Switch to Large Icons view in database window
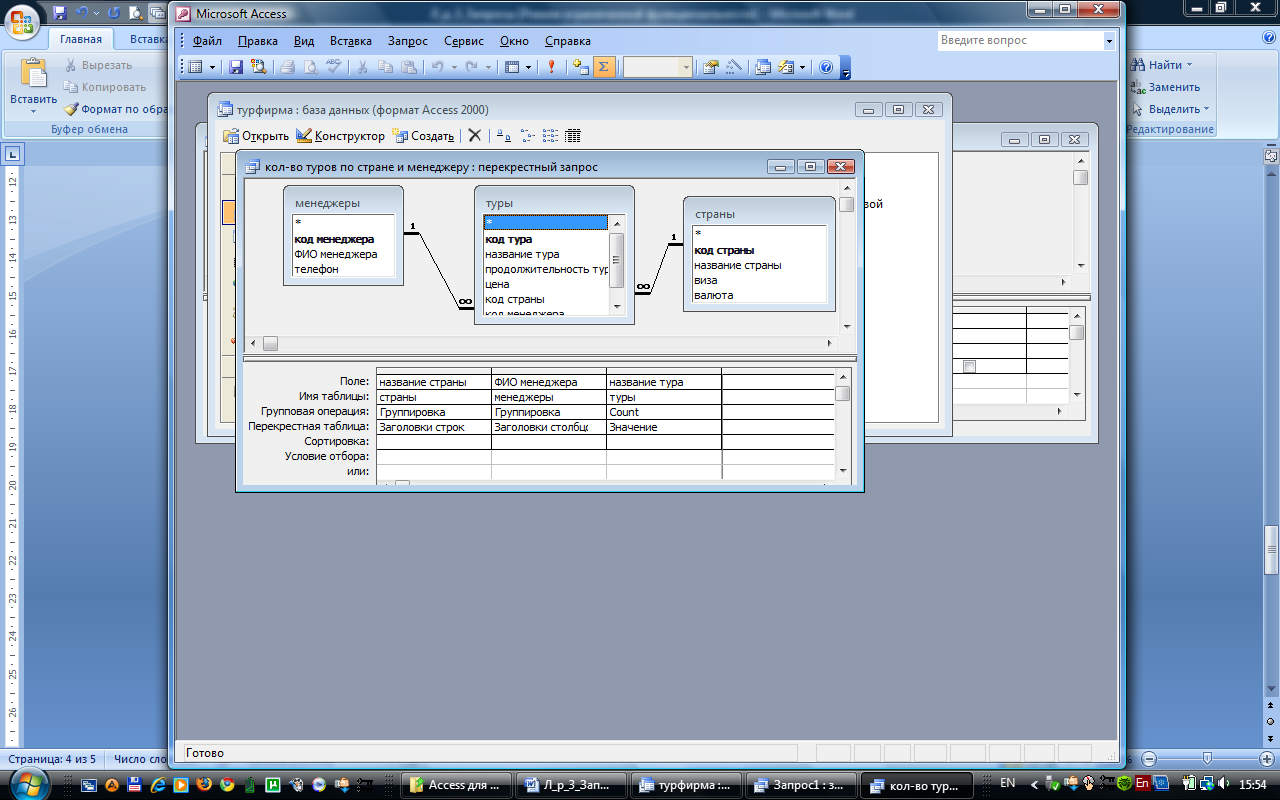This screenshot has height=800, width=1280. coord(505,136)
